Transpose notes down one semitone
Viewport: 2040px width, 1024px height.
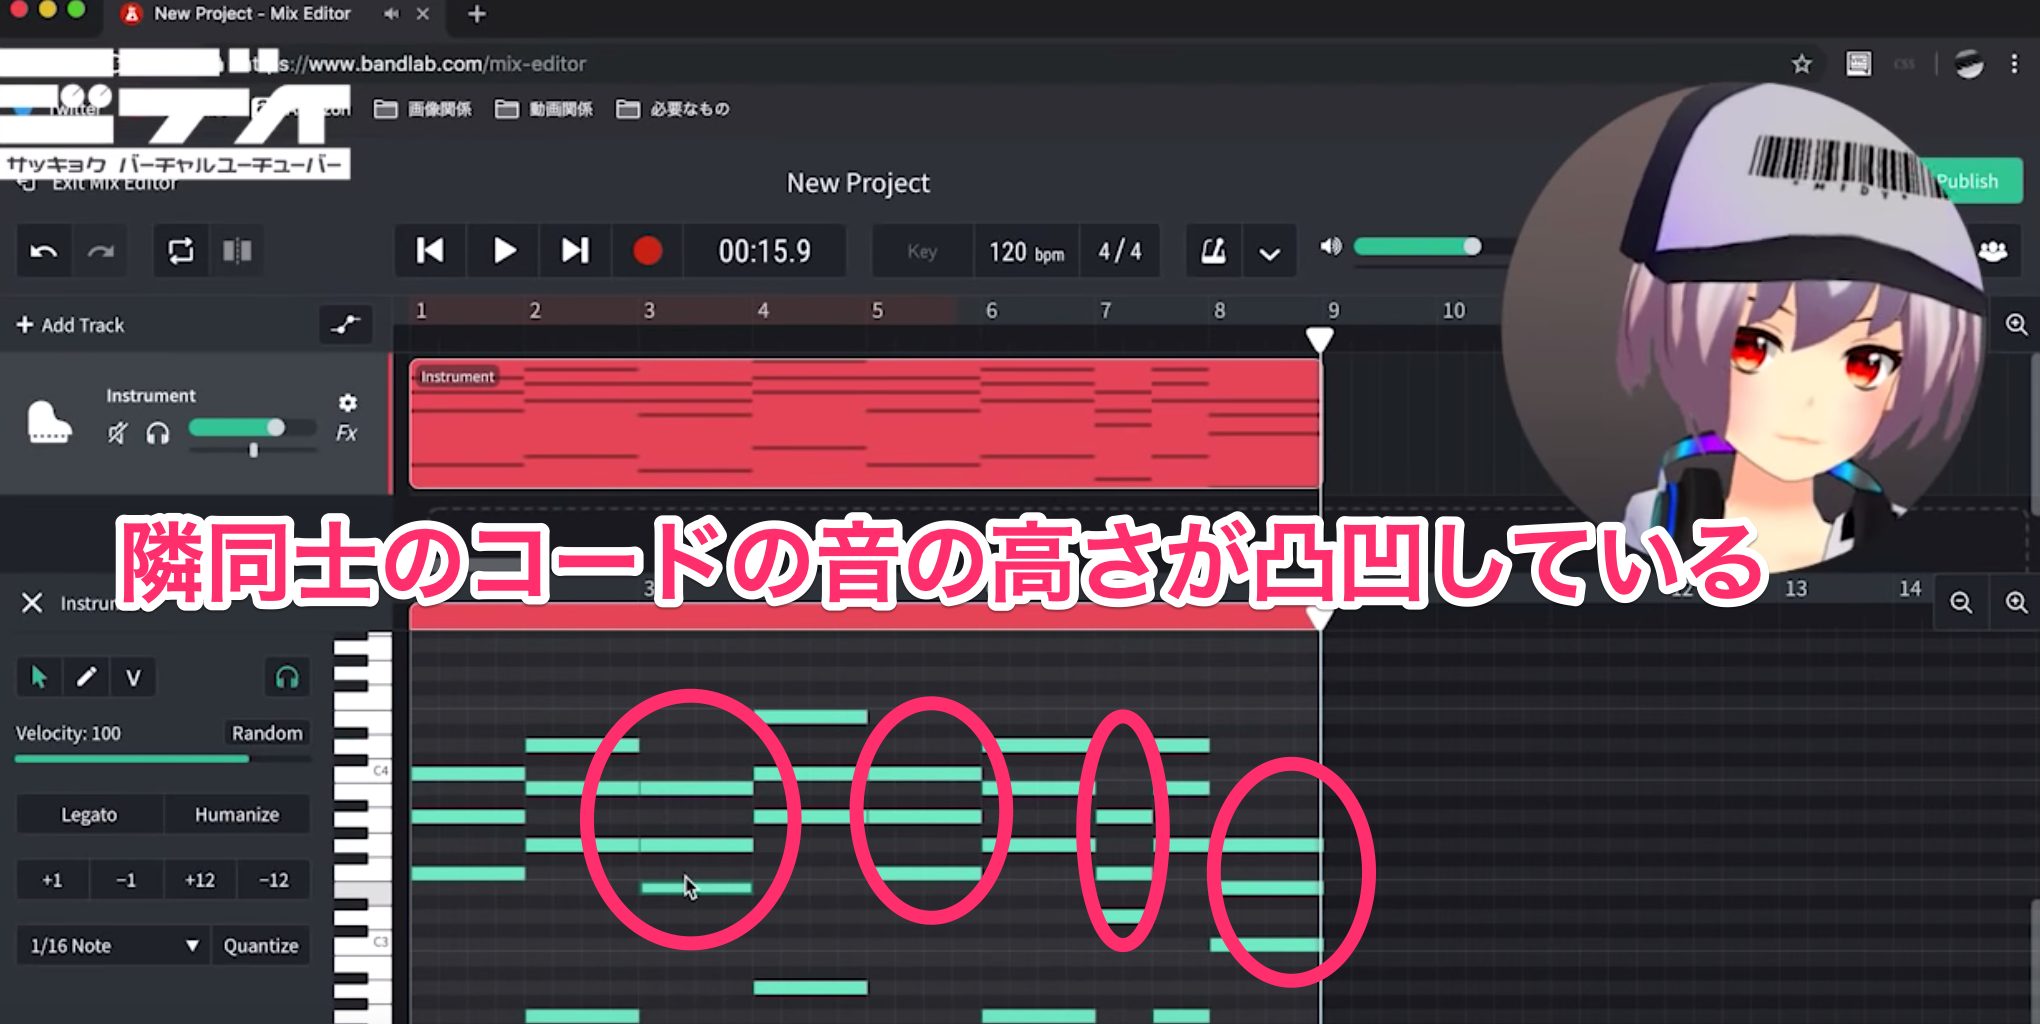[x=125, y=880]
